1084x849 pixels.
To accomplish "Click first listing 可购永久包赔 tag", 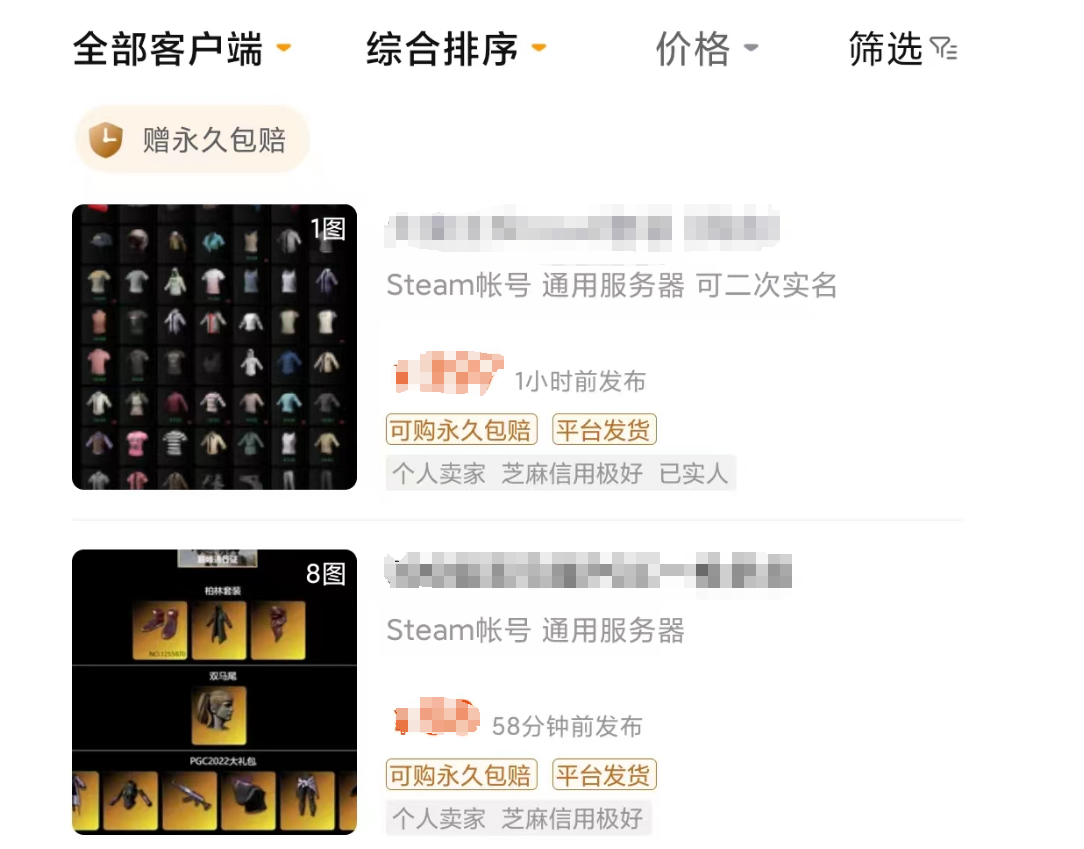I will pyautogui.click(x=462, y=430).
